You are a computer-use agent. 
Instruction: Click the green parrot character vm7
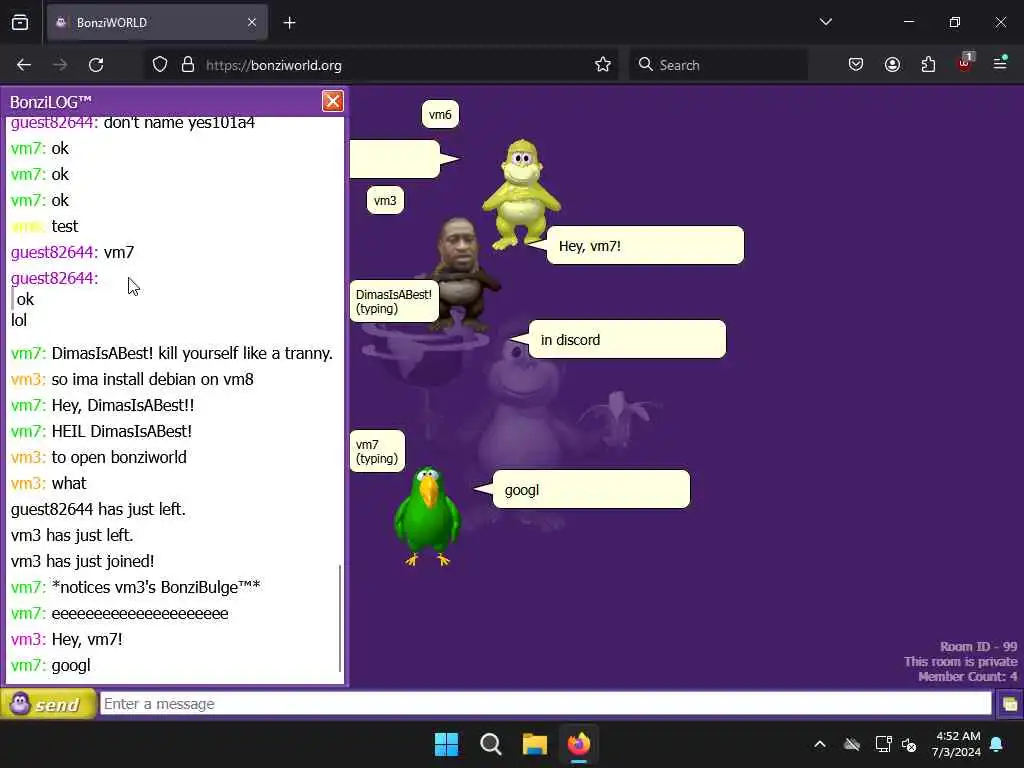click(426, 515)
